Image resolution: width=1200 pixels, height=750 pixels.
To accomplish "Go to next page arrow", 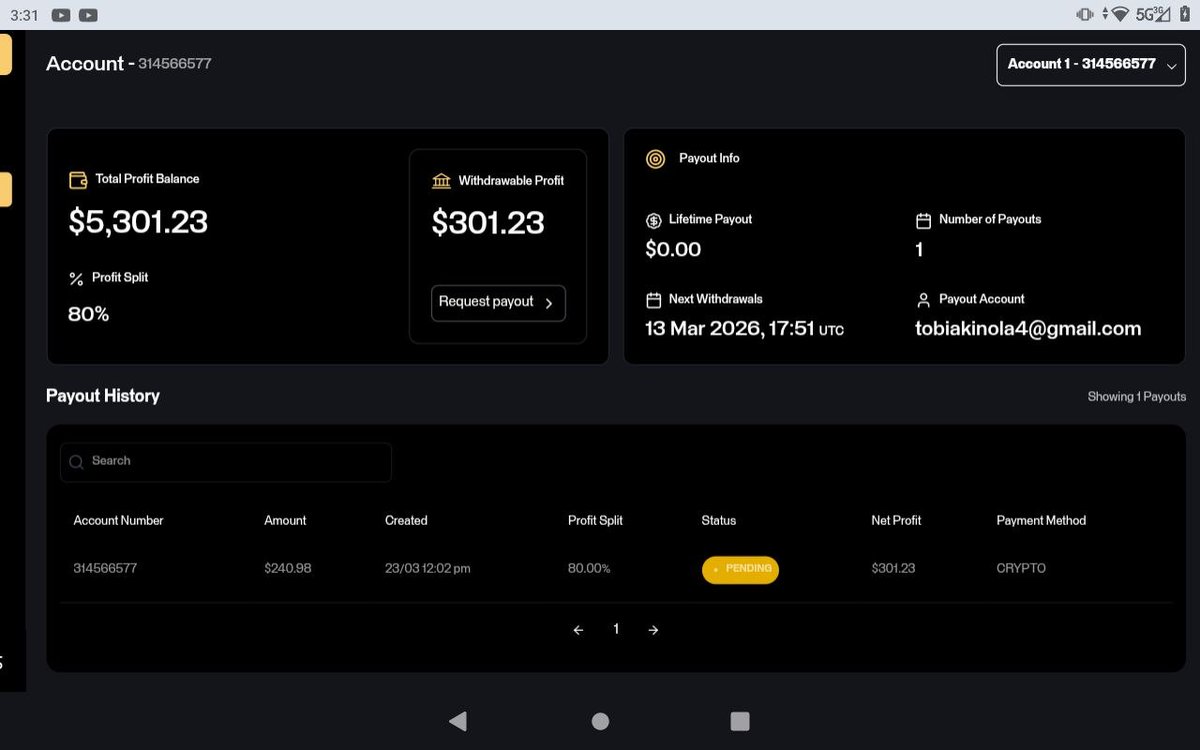I will tap(653, 630).
